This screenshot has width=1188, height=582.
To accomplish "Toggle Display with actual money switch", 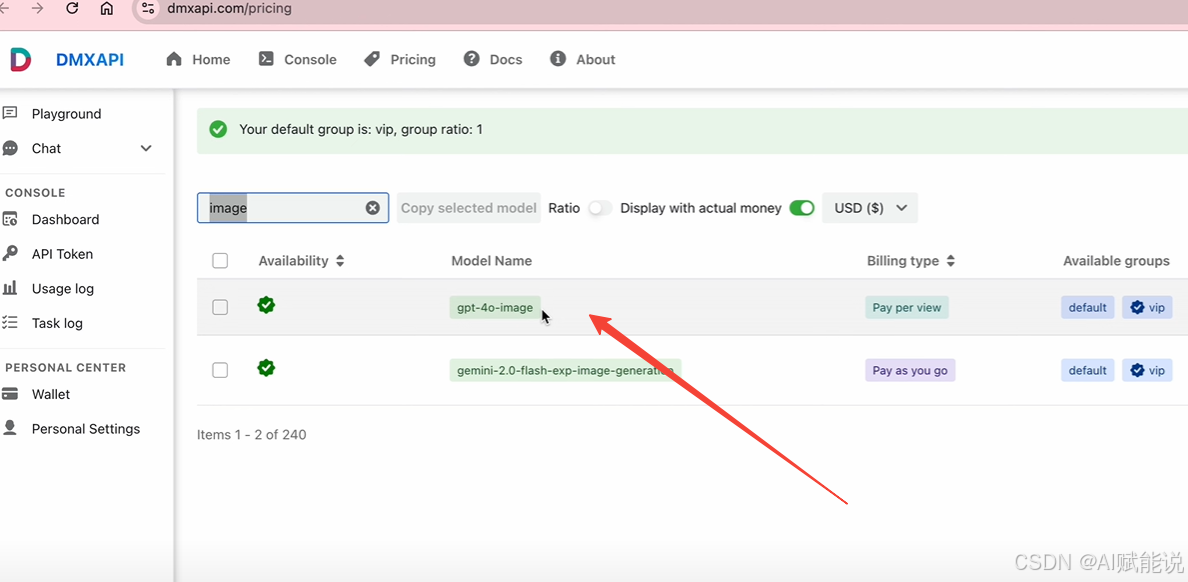I will point(802,208).
